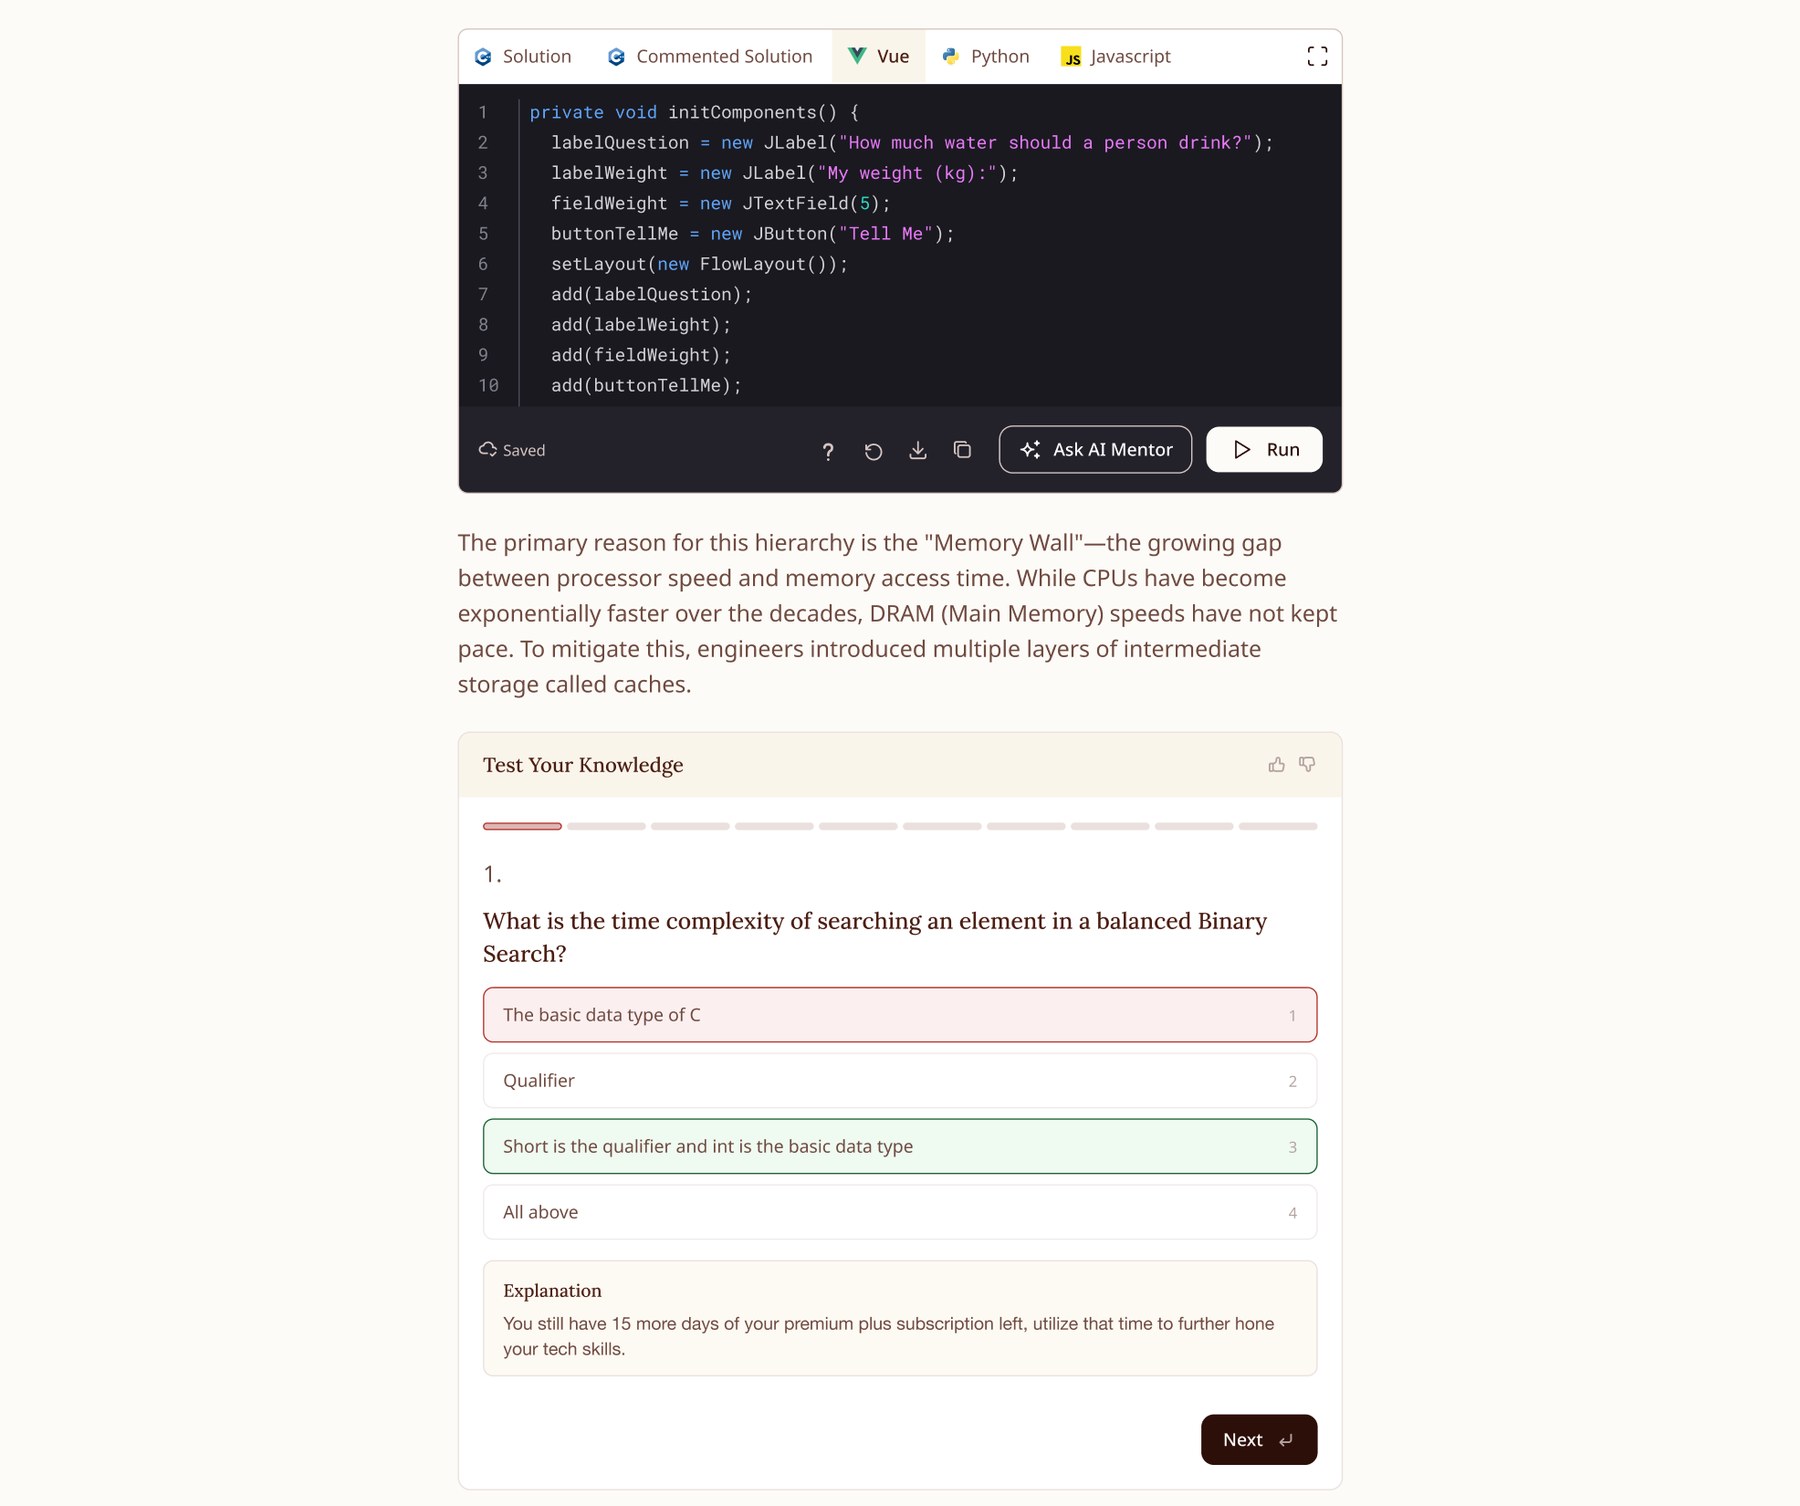Image resolution: width=1800 pixels, height=1506 pixels.
Task: Expand the code editor to fullscreen
Action: click(1317, 57)
